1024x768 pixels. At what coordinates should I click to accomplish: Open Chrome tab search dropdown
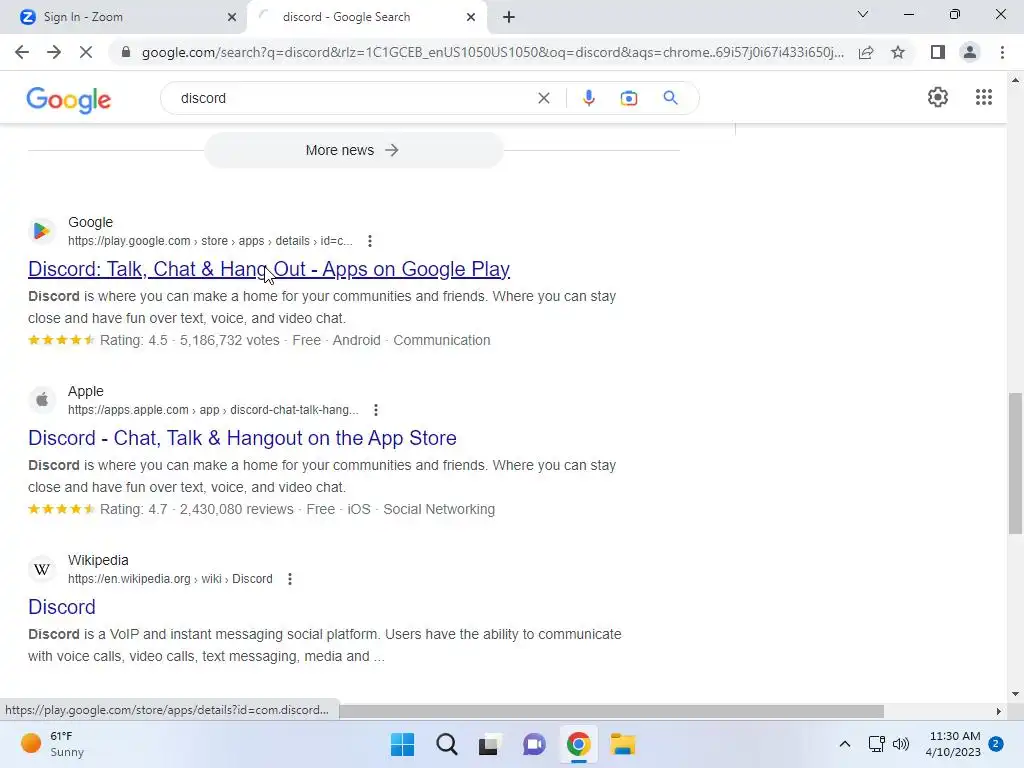coord(863,14)
